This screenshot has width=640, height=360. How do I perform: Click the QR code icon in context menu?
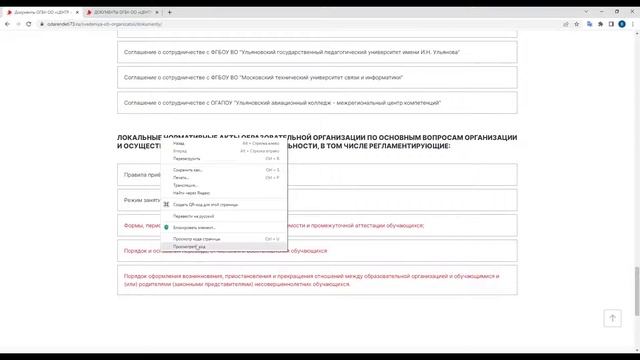tap(166, 204)
